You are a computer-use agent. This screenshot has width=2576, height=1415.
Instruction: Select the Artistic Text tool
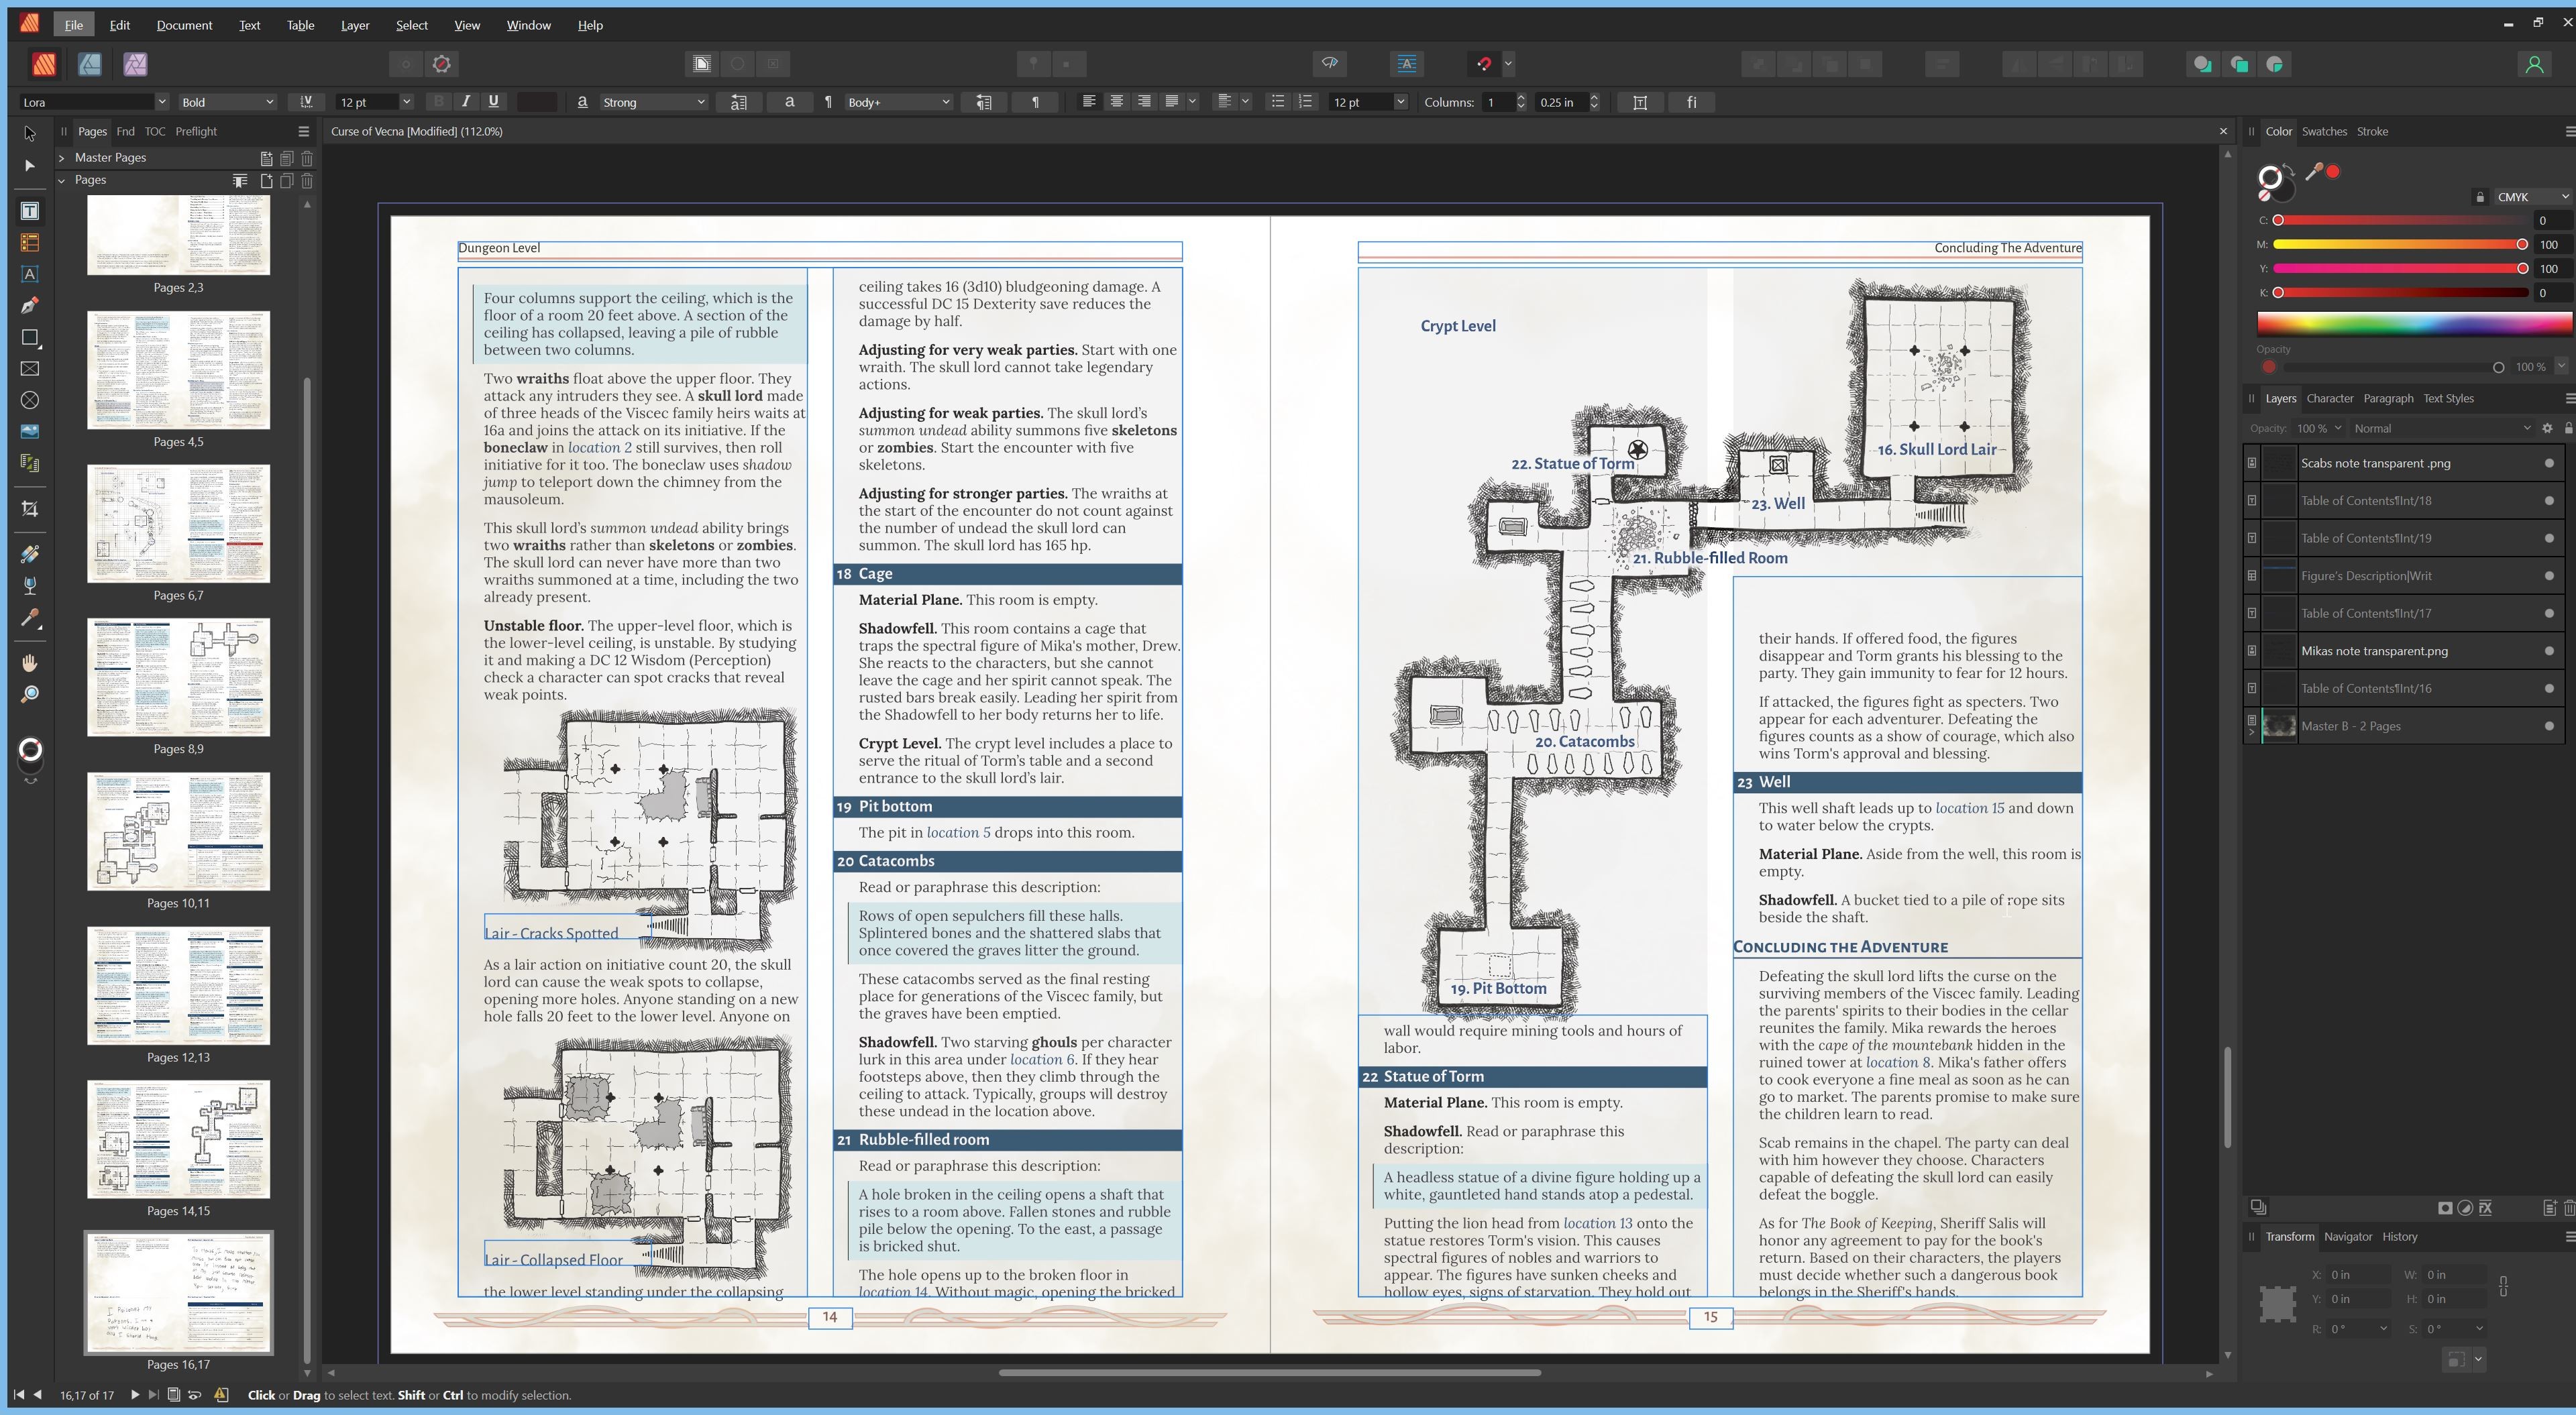[30, 274]
